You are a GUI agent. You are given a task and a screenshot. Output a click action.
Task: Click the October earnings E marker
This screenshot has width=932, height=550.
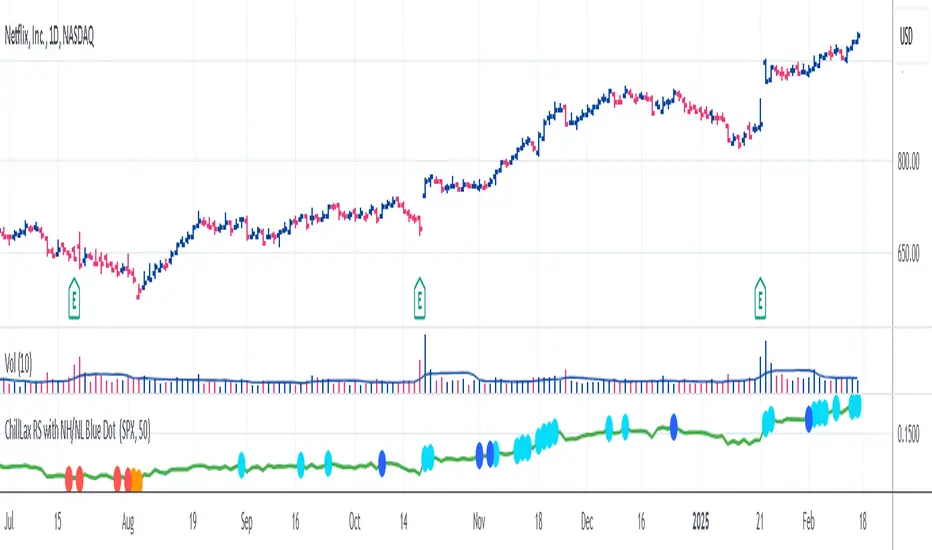(420, 298)
